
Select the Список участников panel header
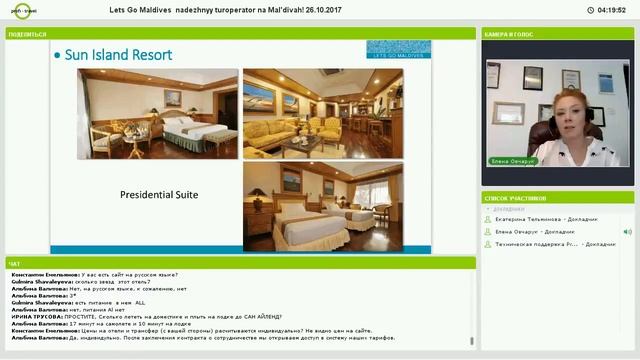(x=558, y=198)
